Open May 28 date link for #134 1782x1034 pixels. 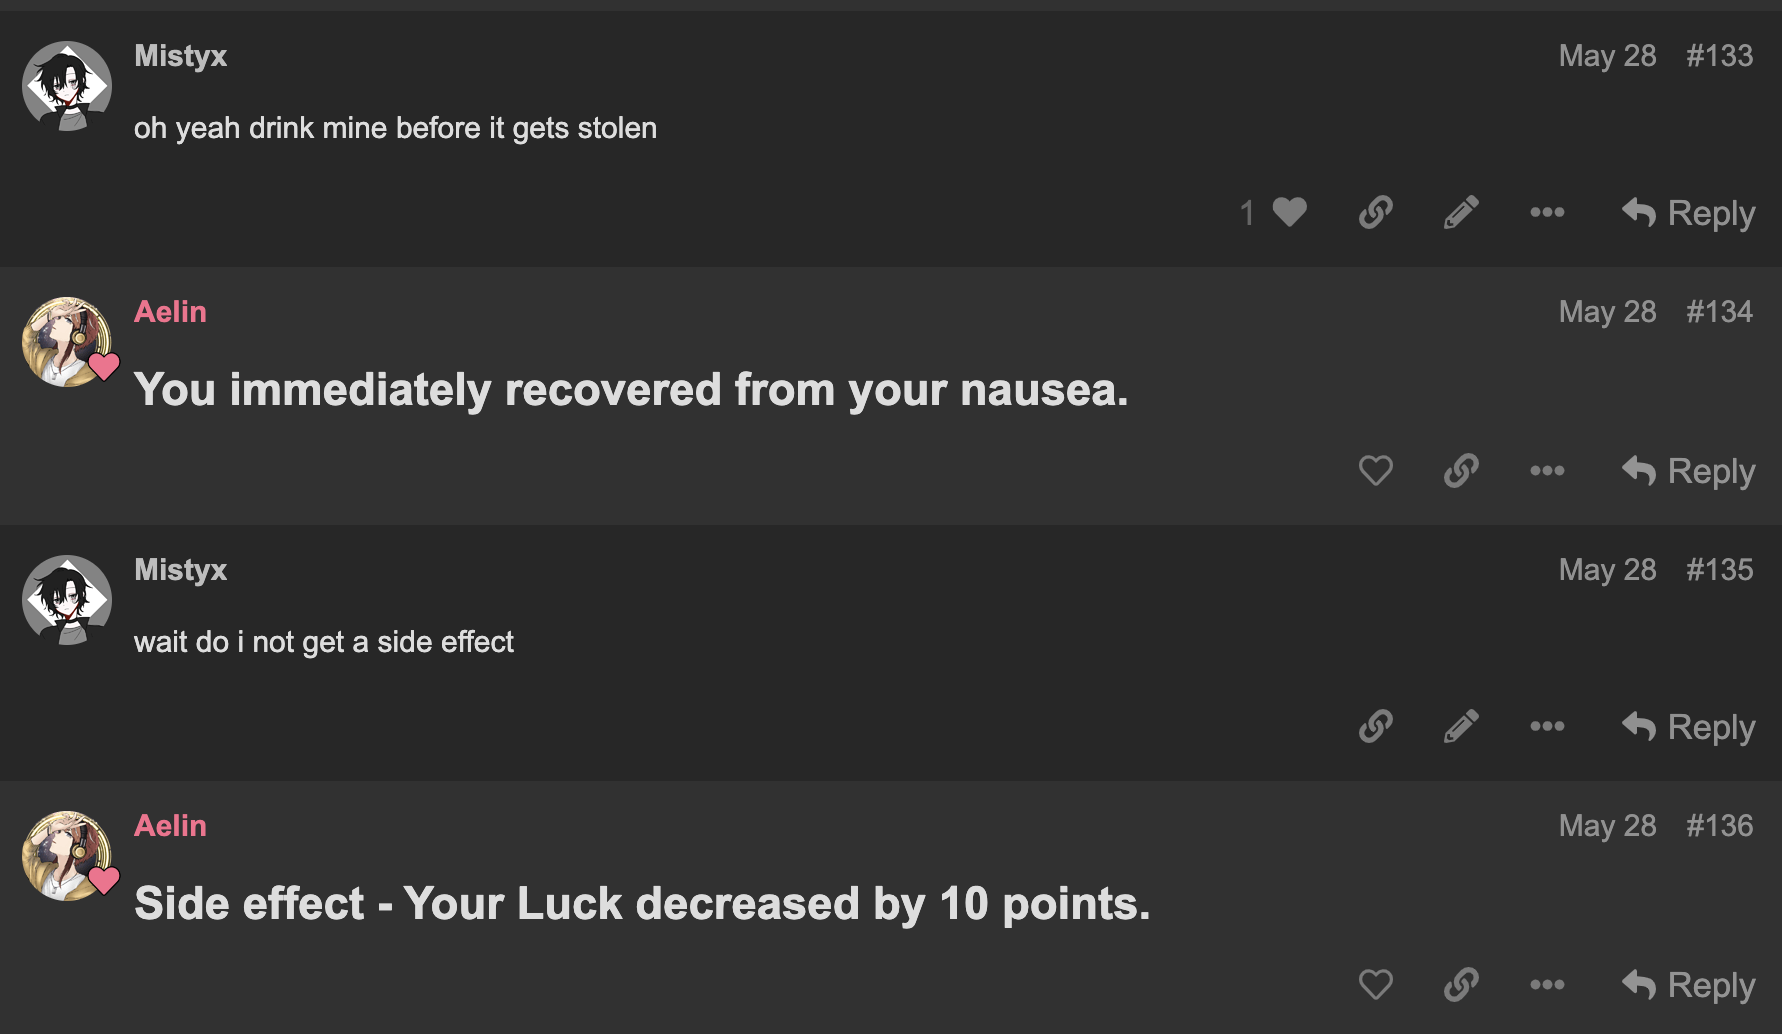(x=1607, y=311)
